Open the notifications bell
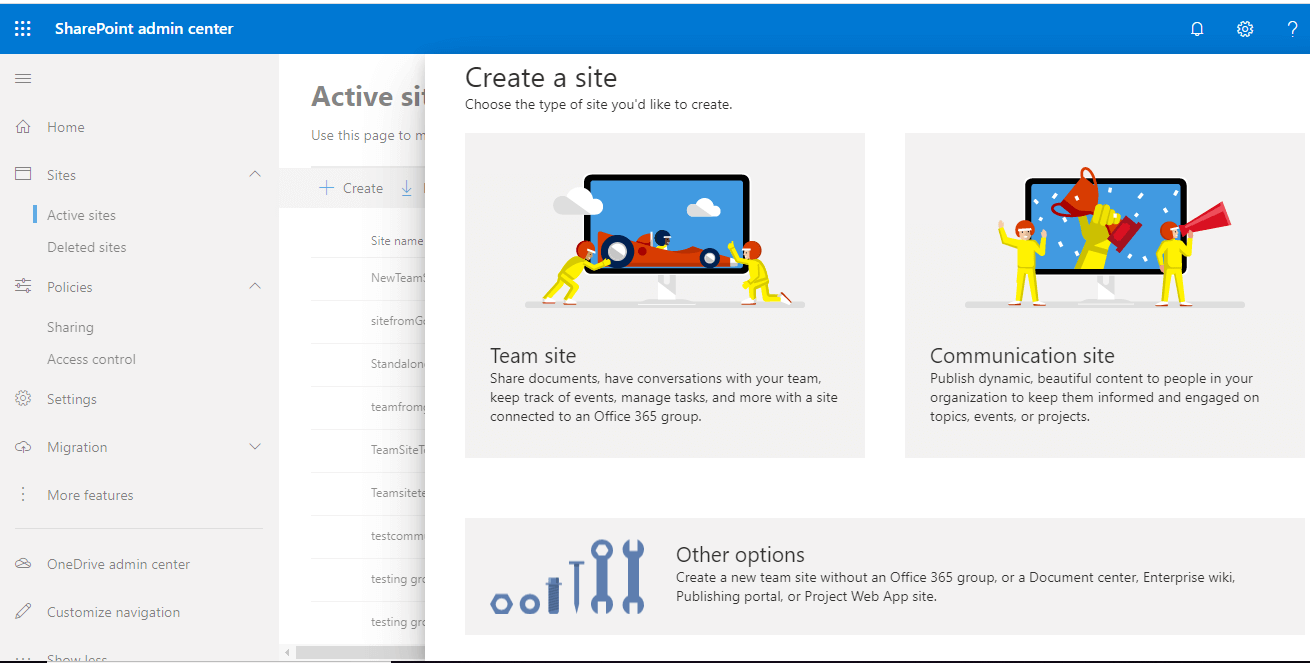The image size is (1310, 663). [x=1197, y=29]
